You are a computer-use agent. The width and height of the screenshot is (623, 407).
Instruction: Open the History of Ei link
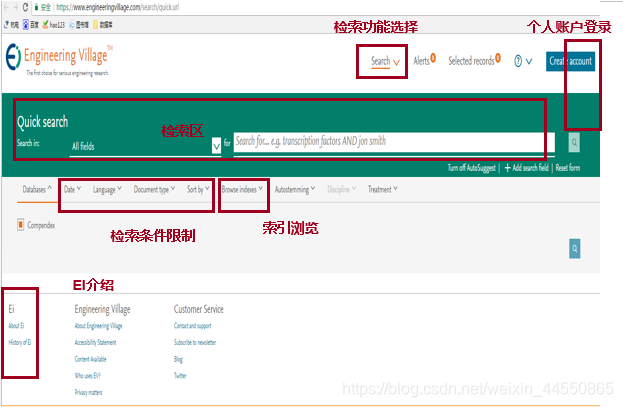(x=20, y=342)
